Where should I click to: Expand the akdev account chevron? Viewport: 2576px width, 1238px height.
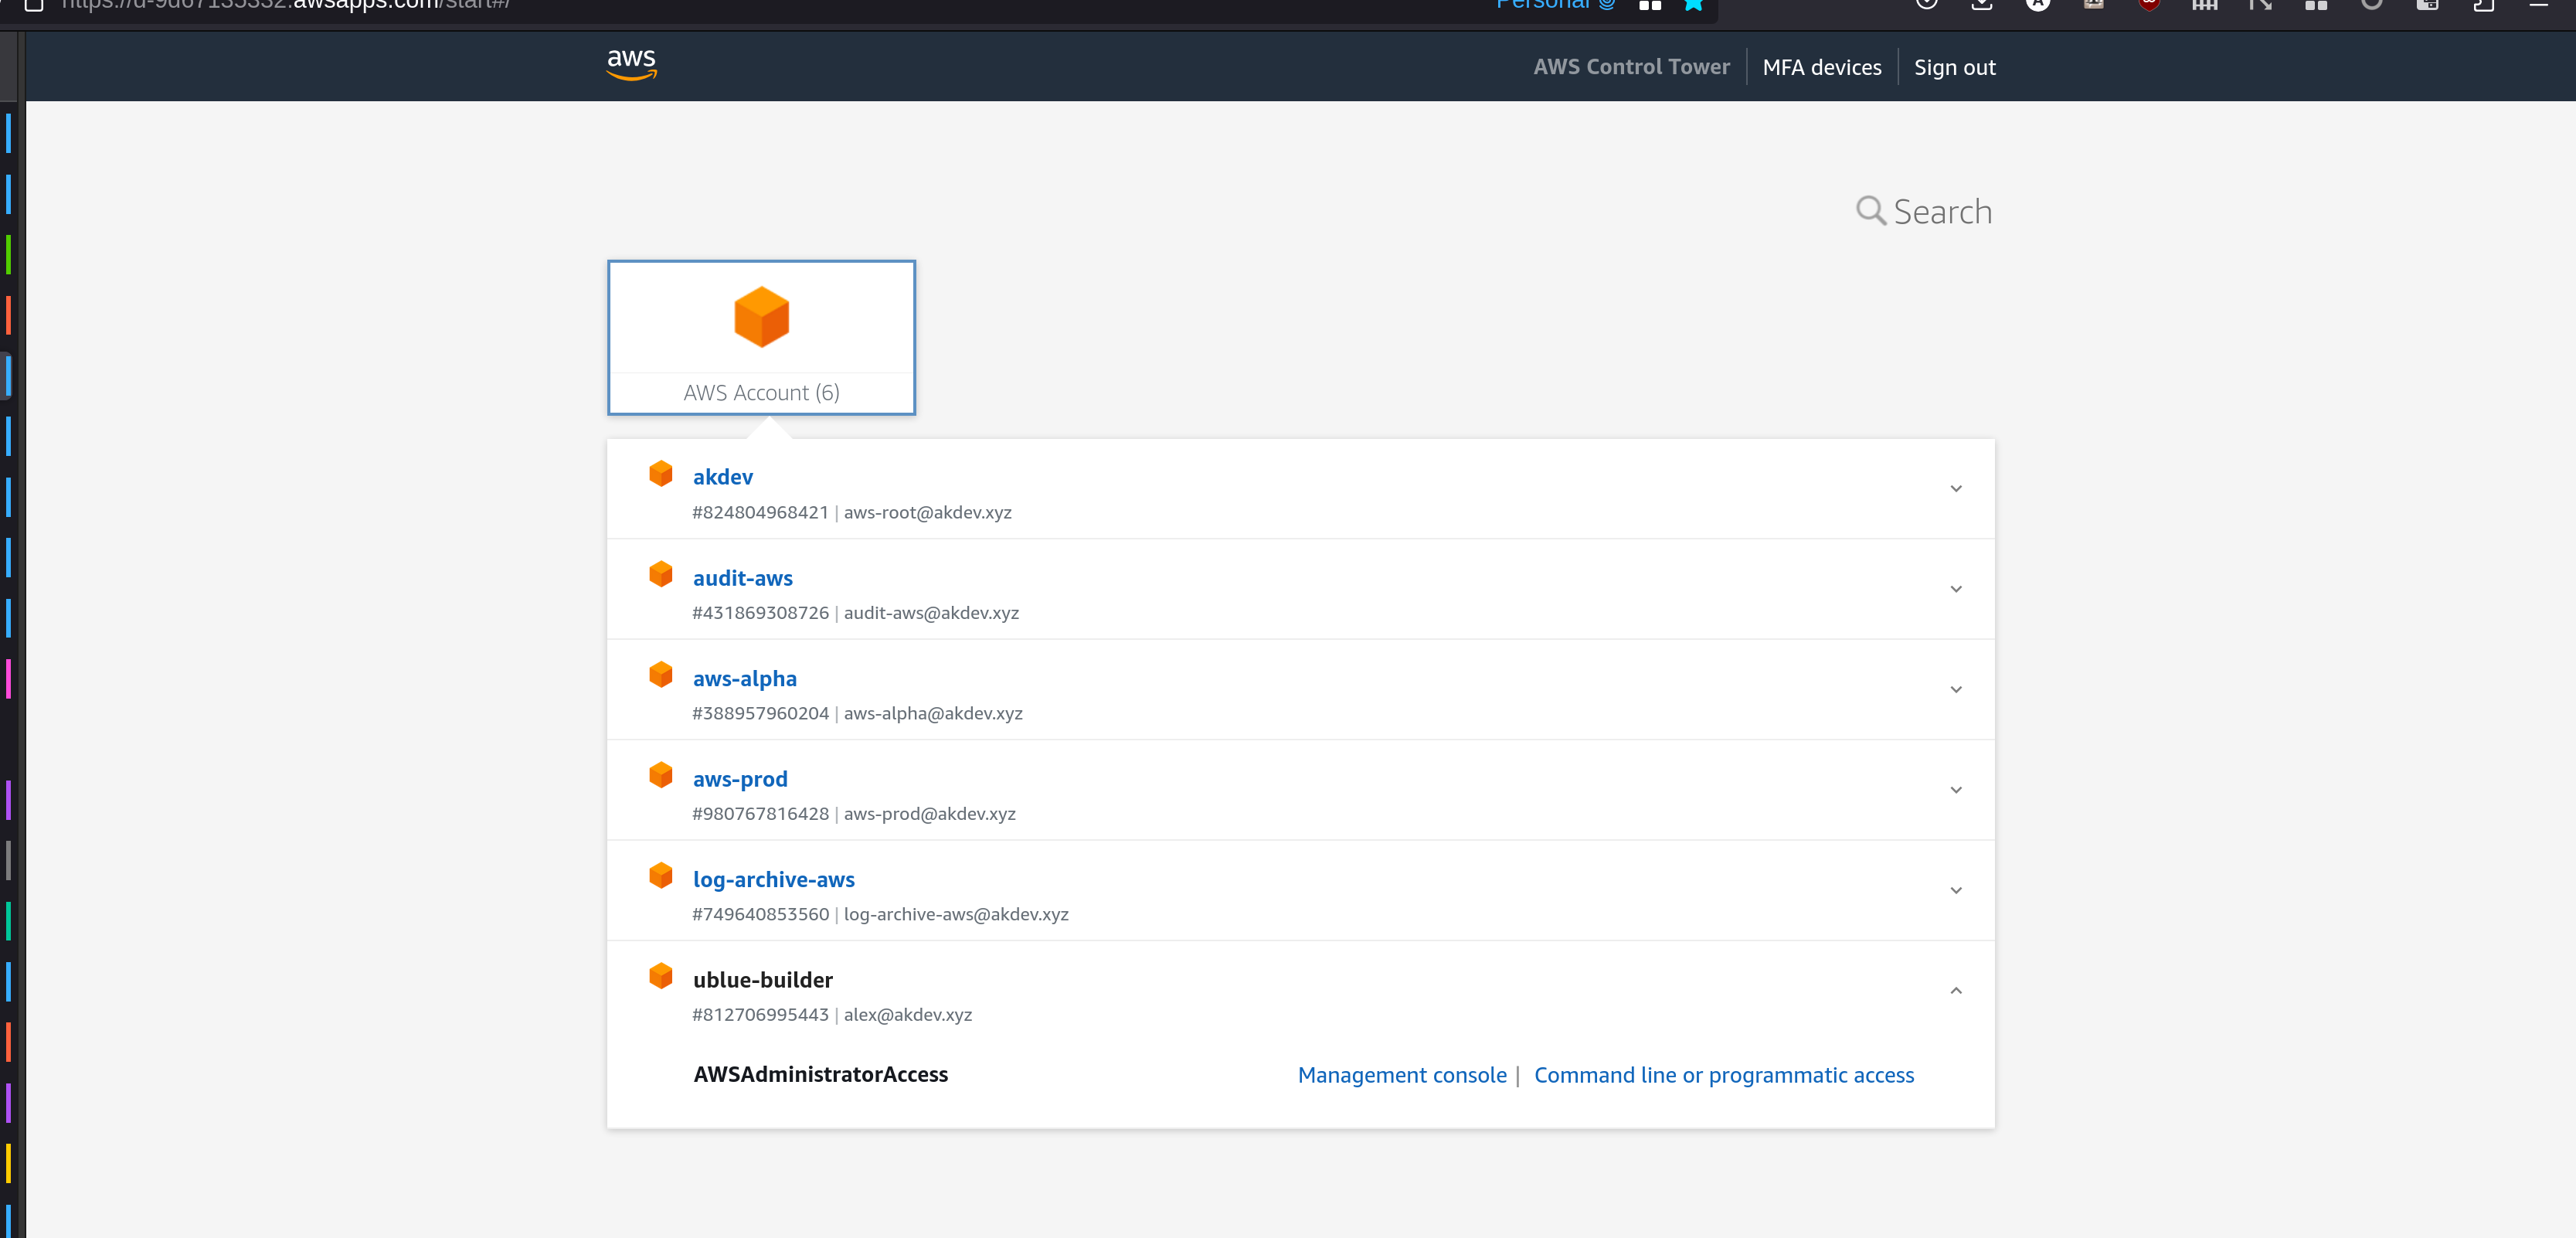click(1956, 489)
